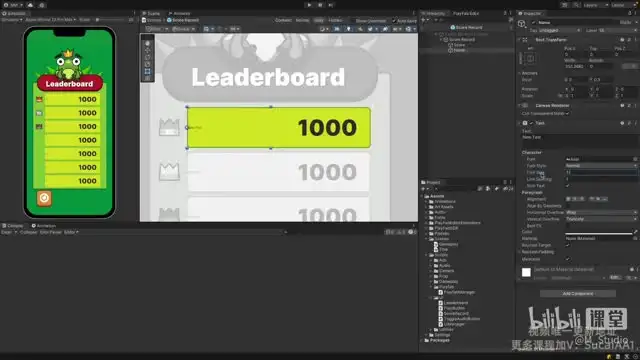The width and height of the screenshot is (640, 360).
Task: Select Normal context mode
Action: point(302,20)
